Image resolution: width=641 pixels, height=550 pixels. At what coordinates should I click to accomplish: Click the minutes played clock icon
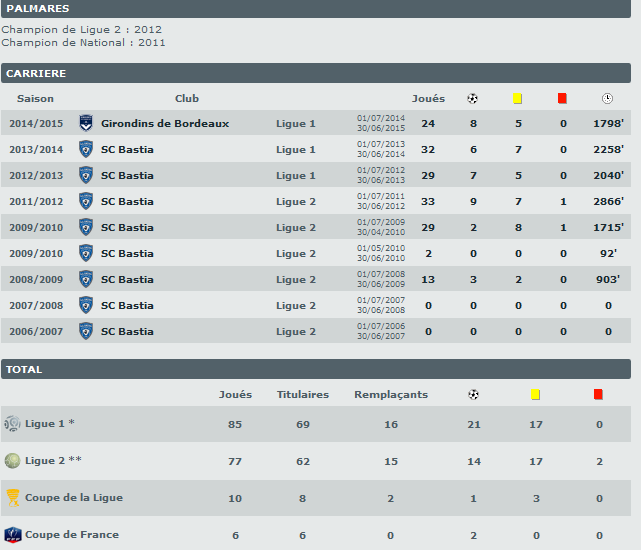pos(607,98)
